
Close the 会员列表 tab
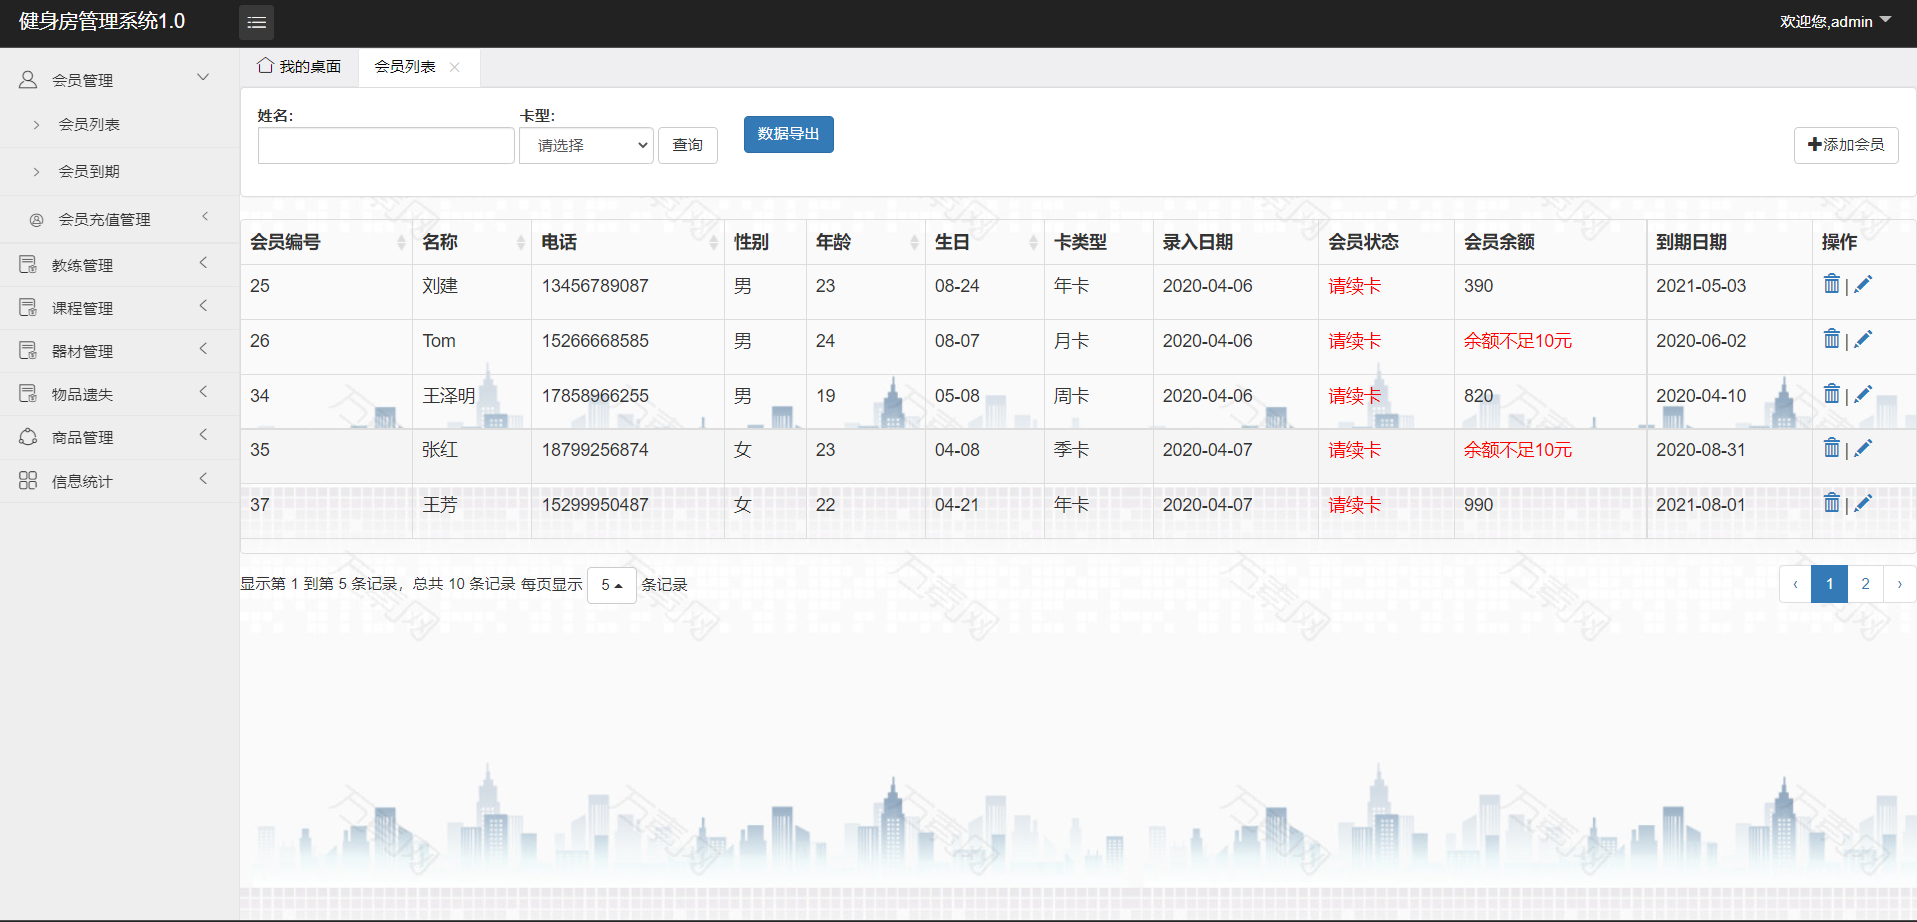tap(455, 67)
